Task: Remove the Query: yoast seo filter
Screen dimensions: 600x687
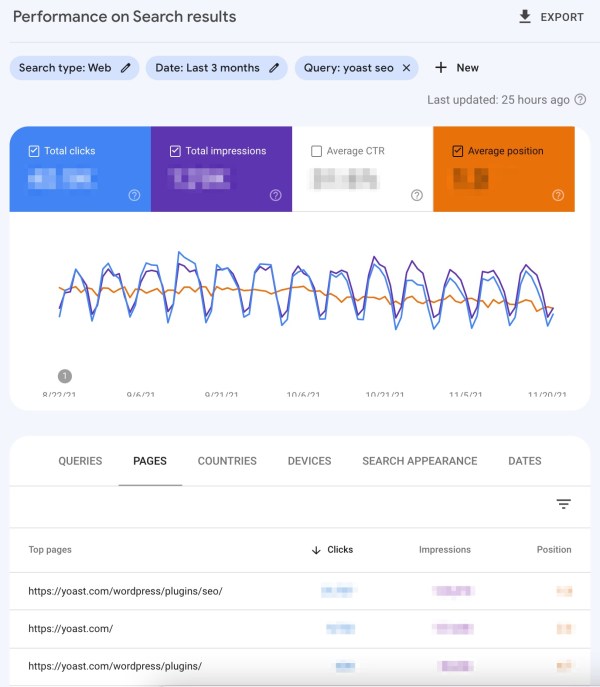Action: click(407, 68)
